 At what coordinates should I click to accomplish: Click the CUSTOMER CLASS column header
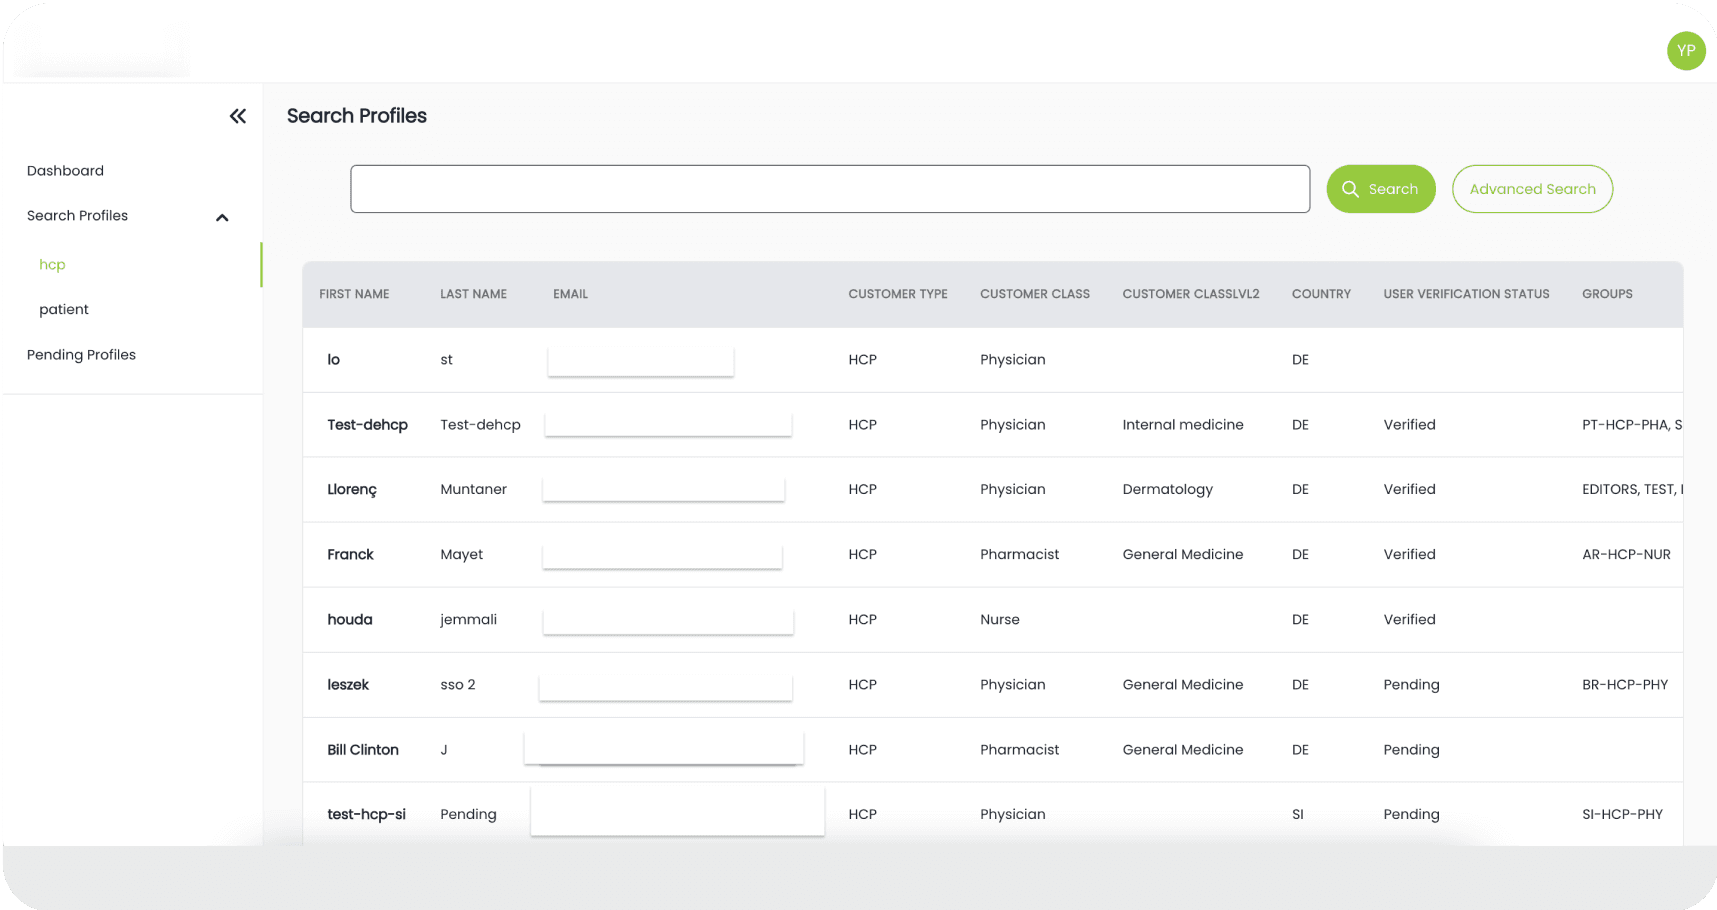[x=1035, y=294]
